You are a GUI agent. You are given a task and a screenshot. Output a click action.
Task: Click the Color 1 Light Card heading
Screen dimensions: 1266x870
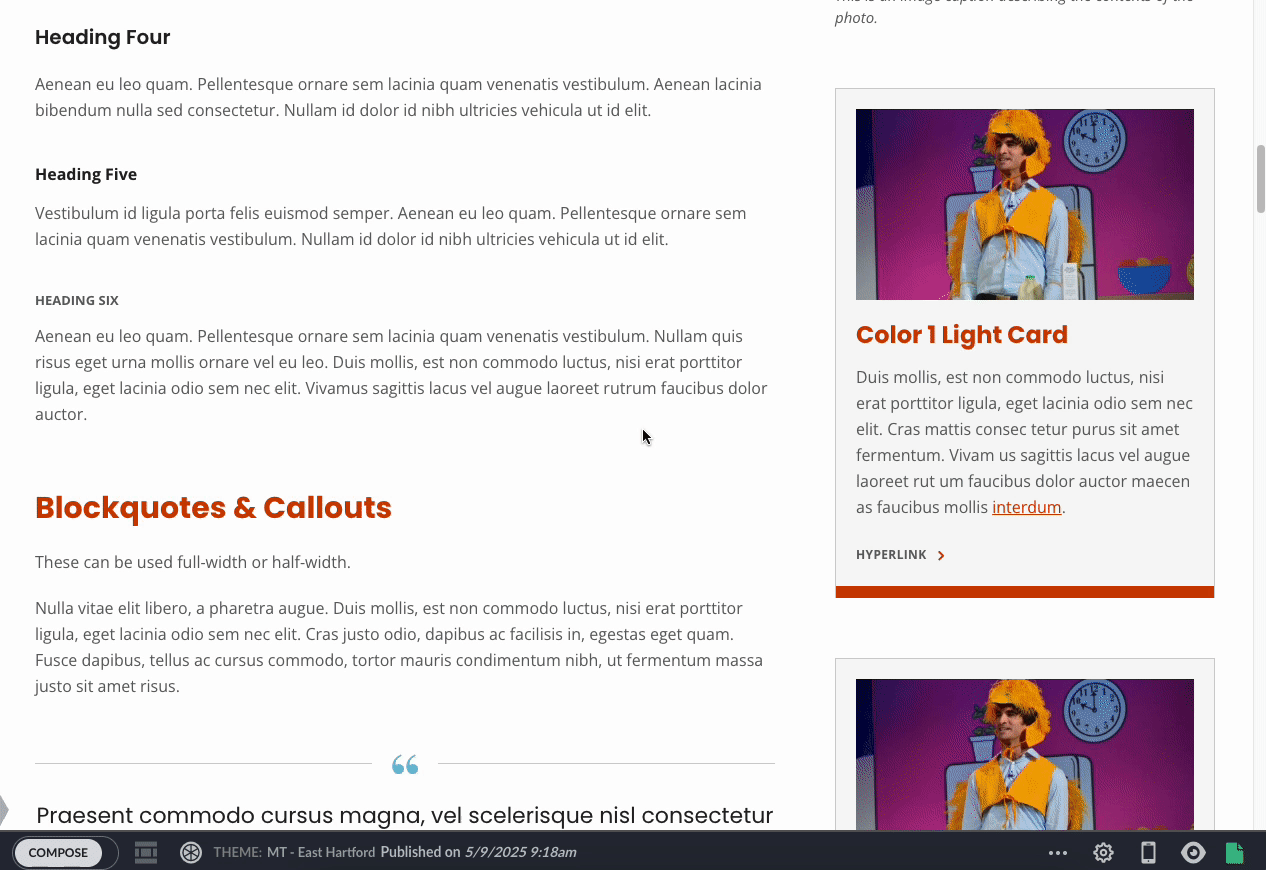pyautogui.click(x=962, y=335)
